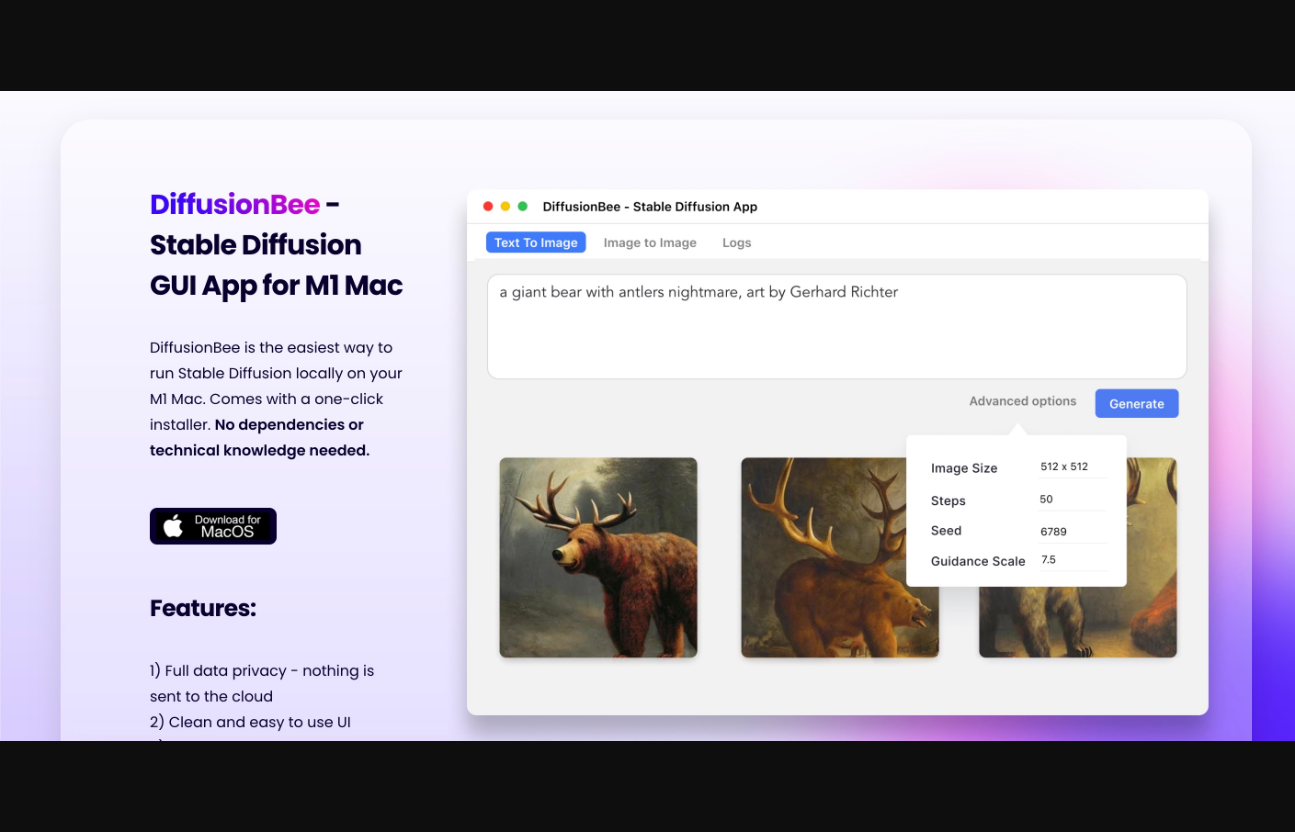Image resolution: width=1295 pixels, height=832 pixels.
Task: Click the yellow minimize window dot
Action: [505, 207]
